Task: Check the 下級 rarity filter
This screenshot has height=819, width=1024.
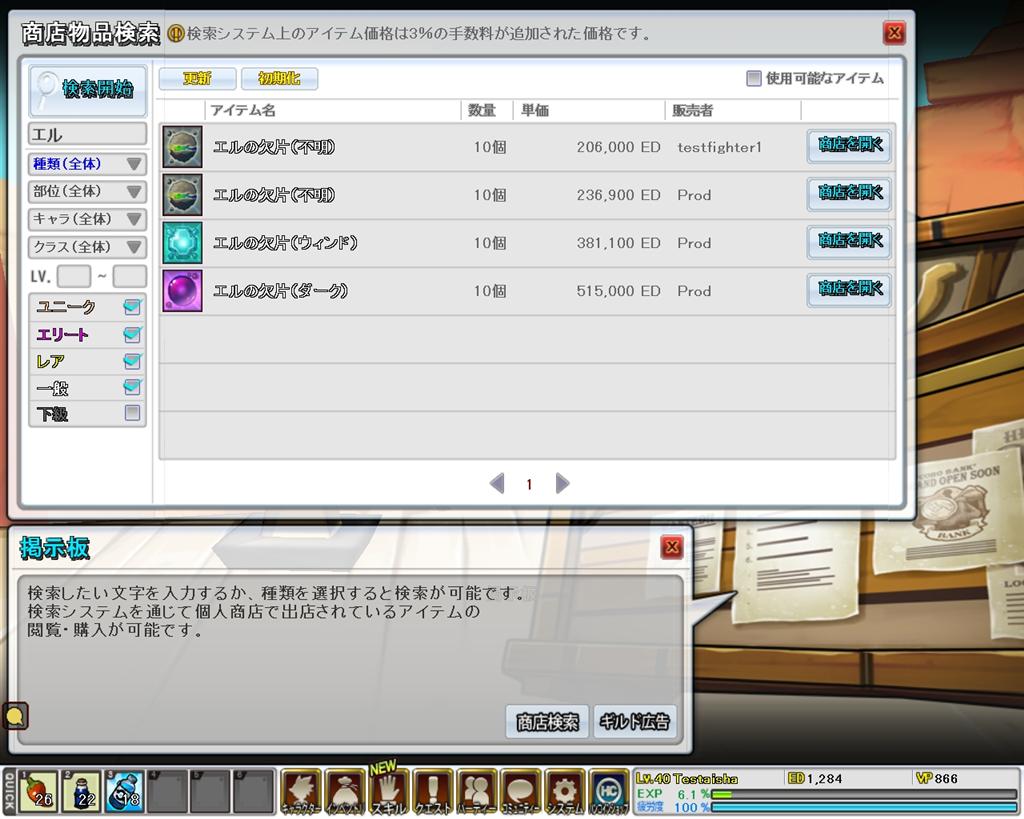Action: pos(132,413)
